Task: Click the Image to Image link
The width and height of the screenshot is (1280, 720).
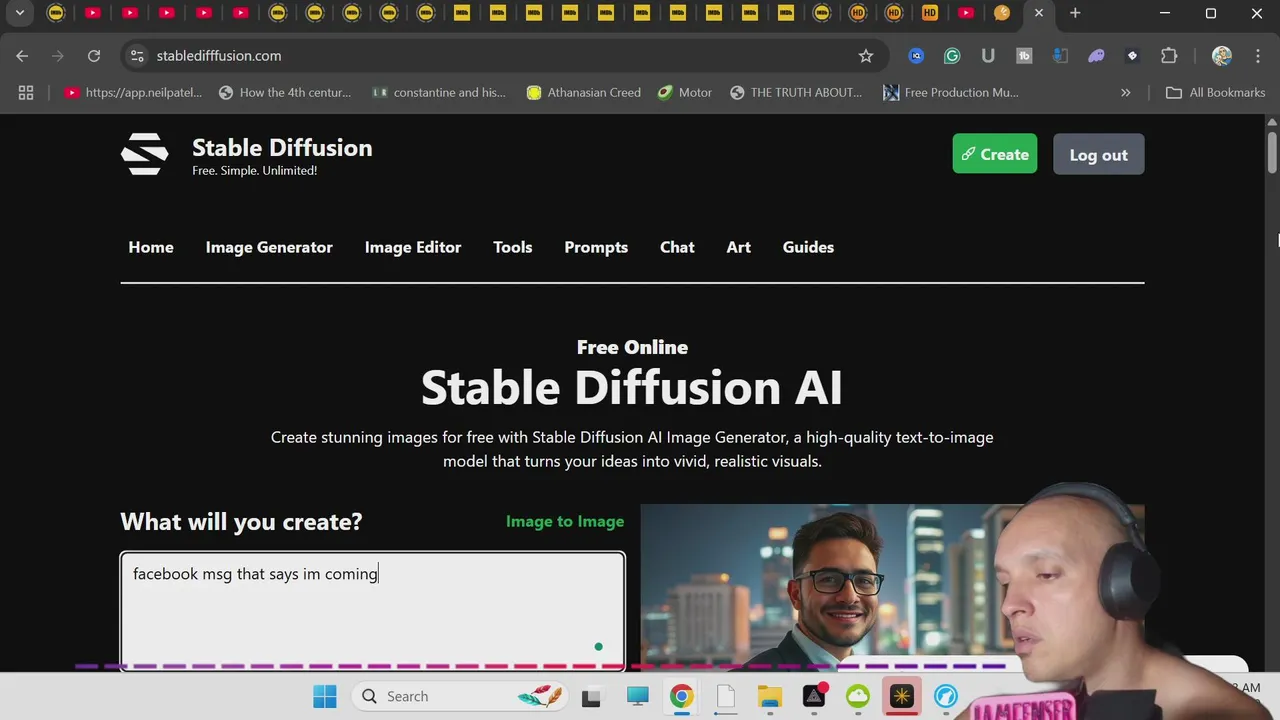Action: (565, 521)
